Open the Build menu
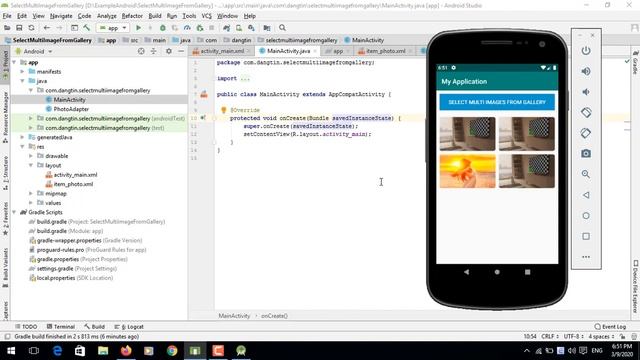Viewport: 640px width, 360px height. [x=155, y=16]
